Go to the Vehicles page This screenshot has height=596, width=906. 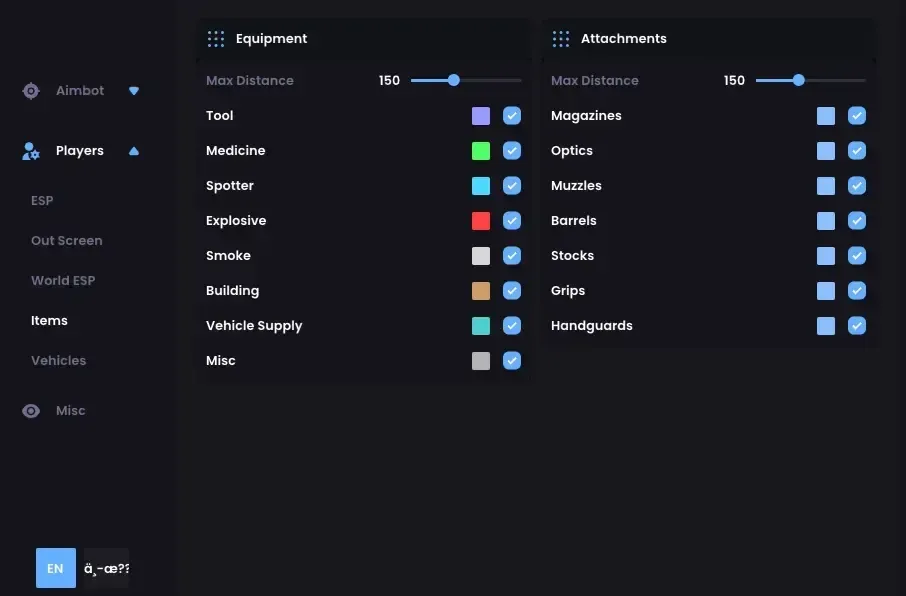(x=58, y=361)
